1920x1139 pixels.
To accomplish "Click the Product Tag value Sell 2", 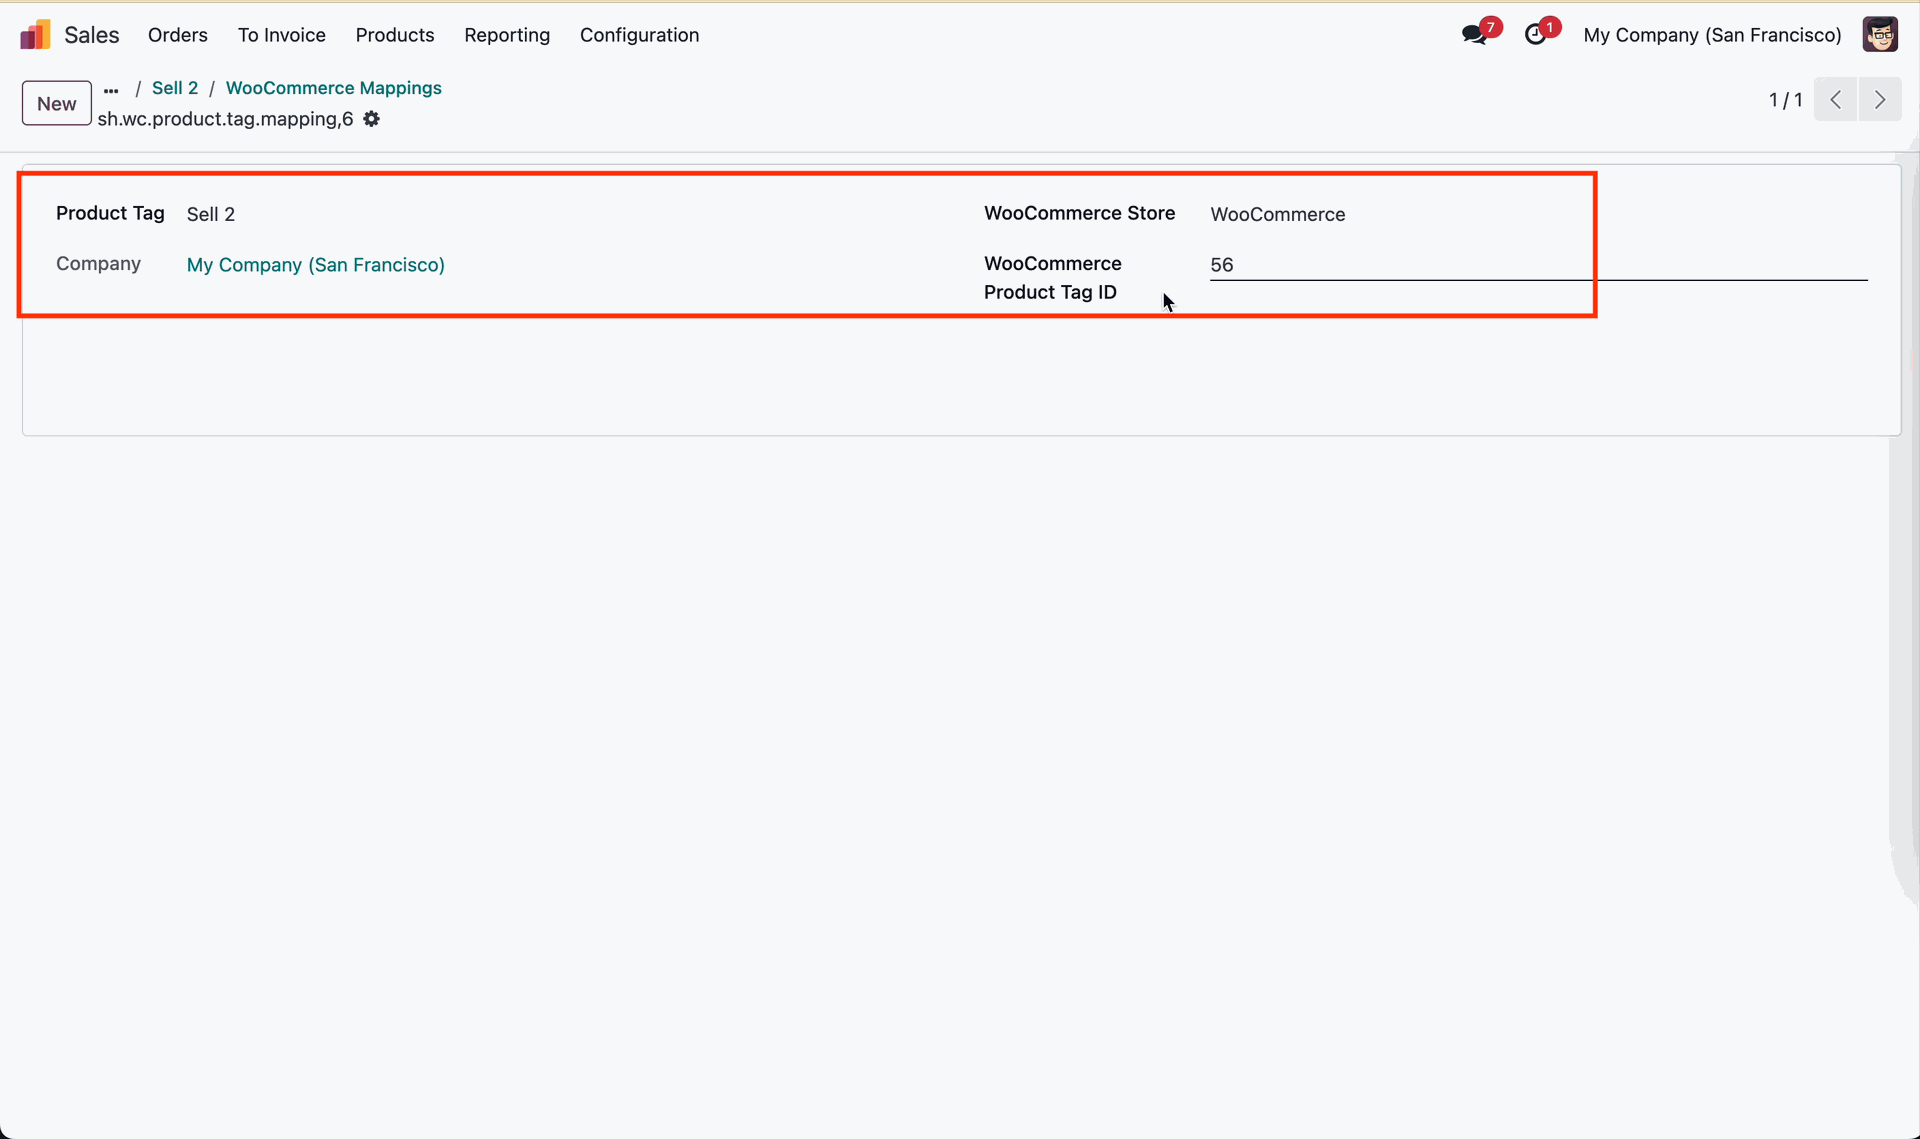I will tap(211, 214).
